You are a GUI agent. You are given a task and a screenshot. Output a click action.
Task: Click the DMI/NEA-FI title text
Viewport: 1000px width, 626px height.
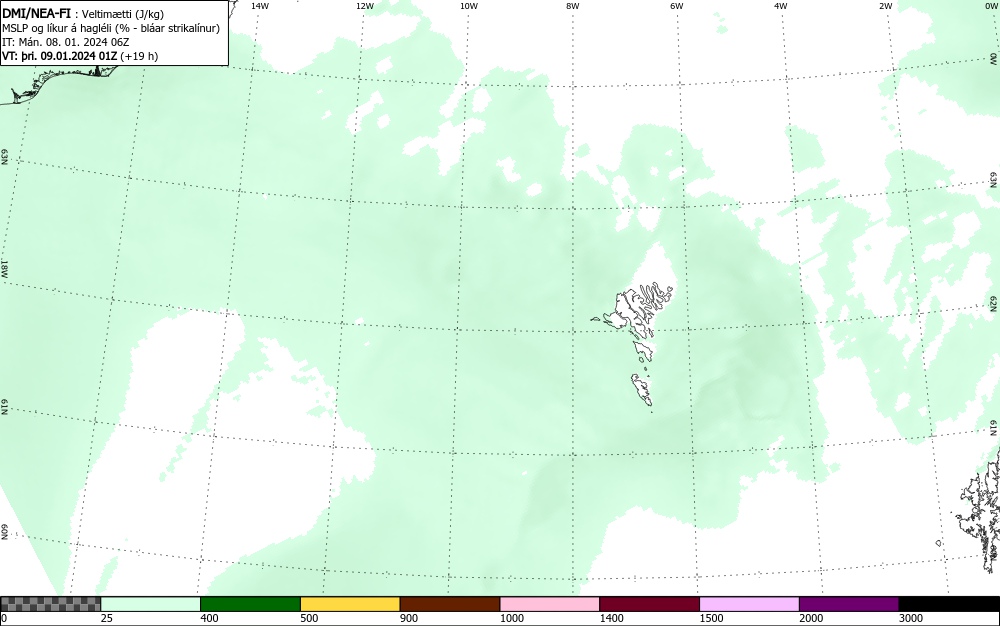coord(36,13)
